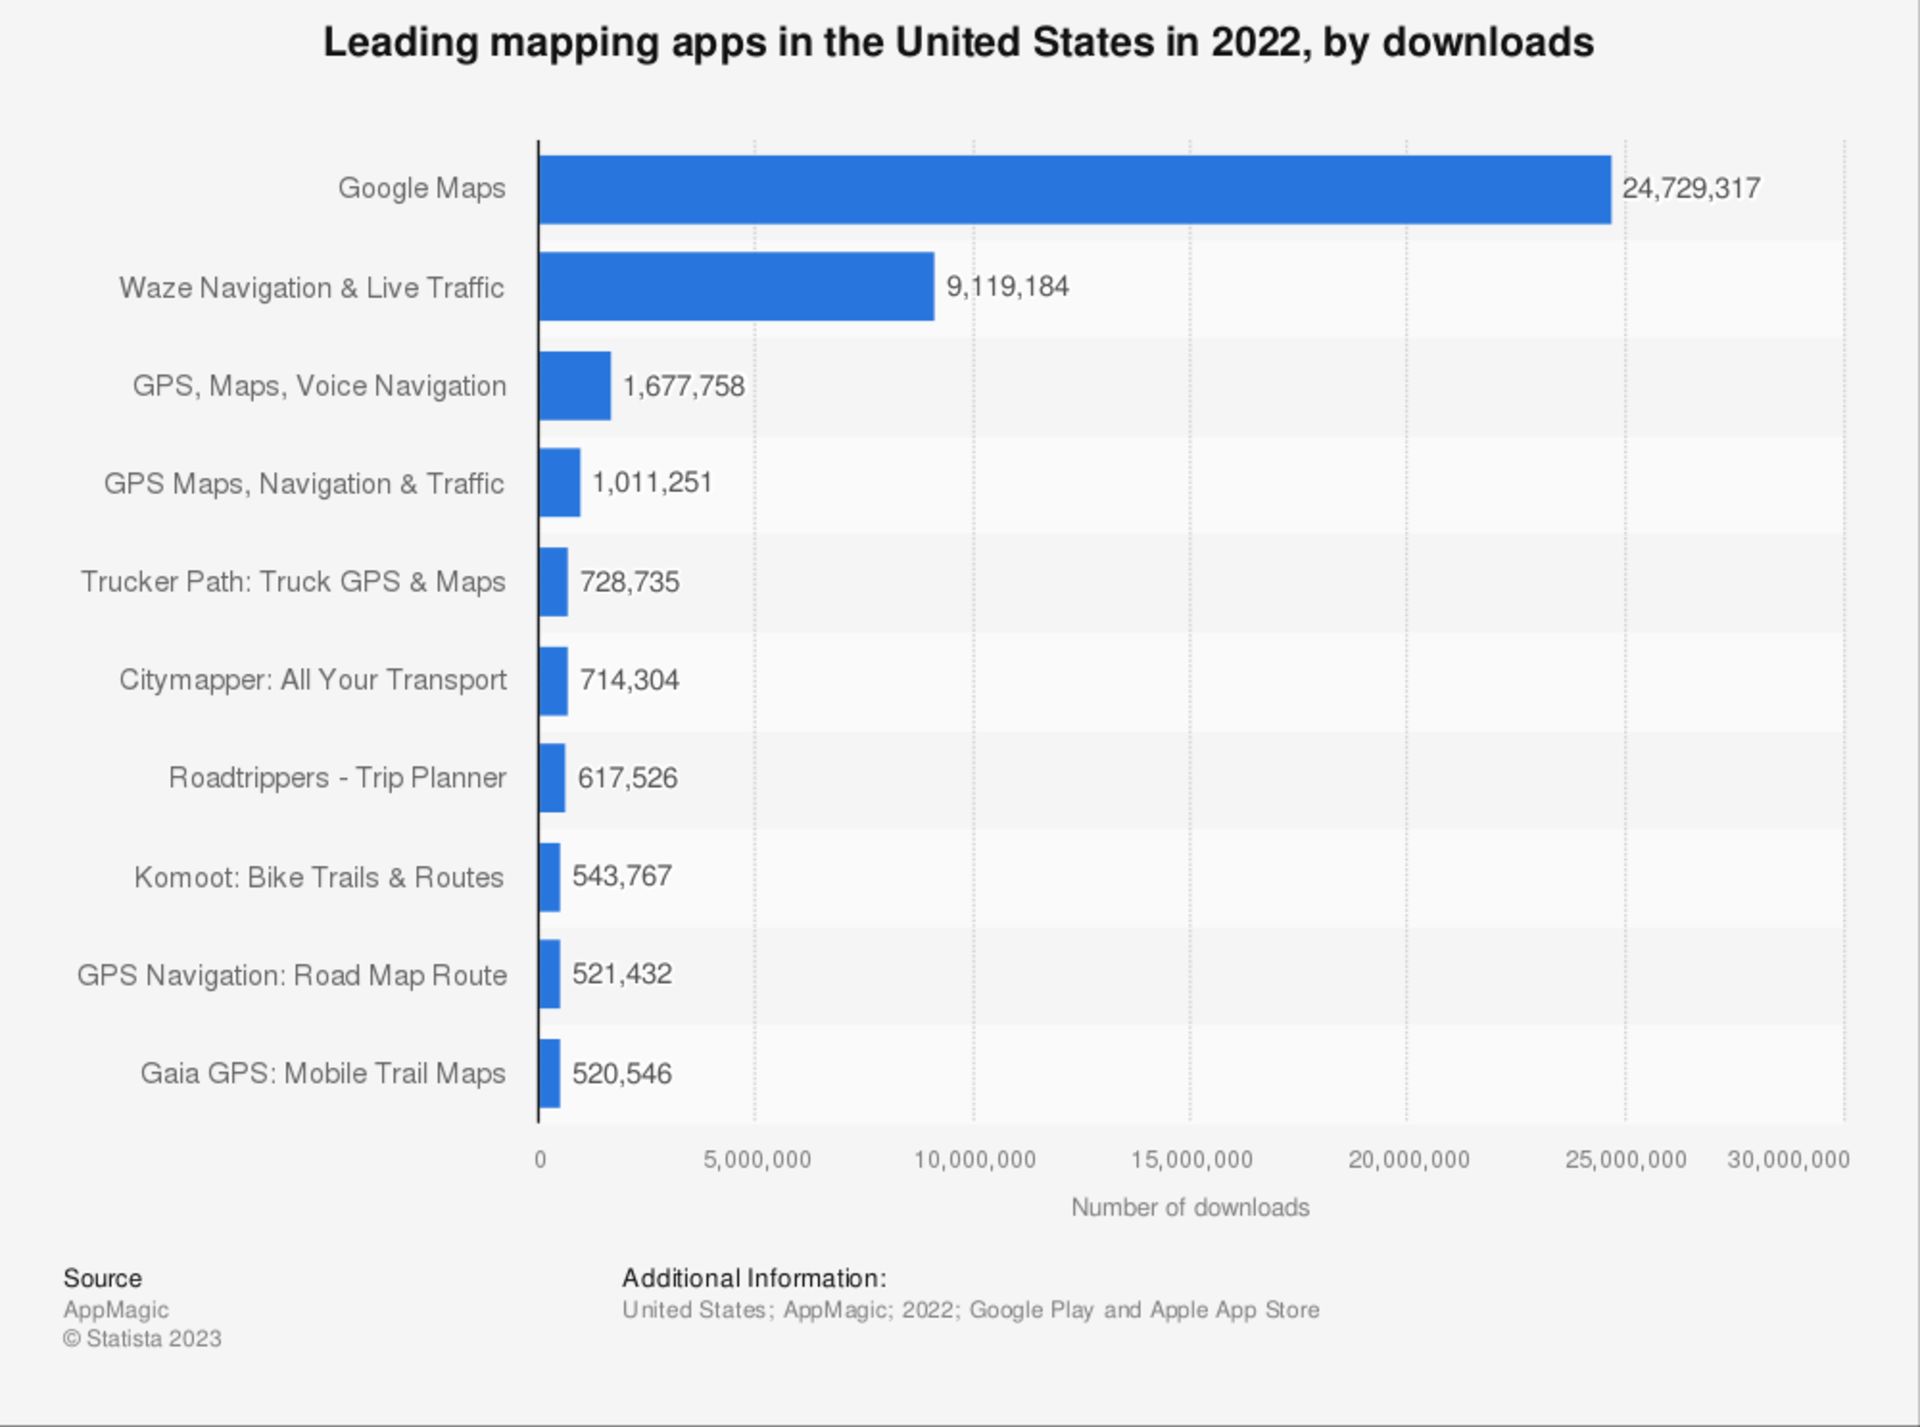Select the Trucker Path bar
The width and height of the screenshot is (1920, 1427).
[554, 582]
